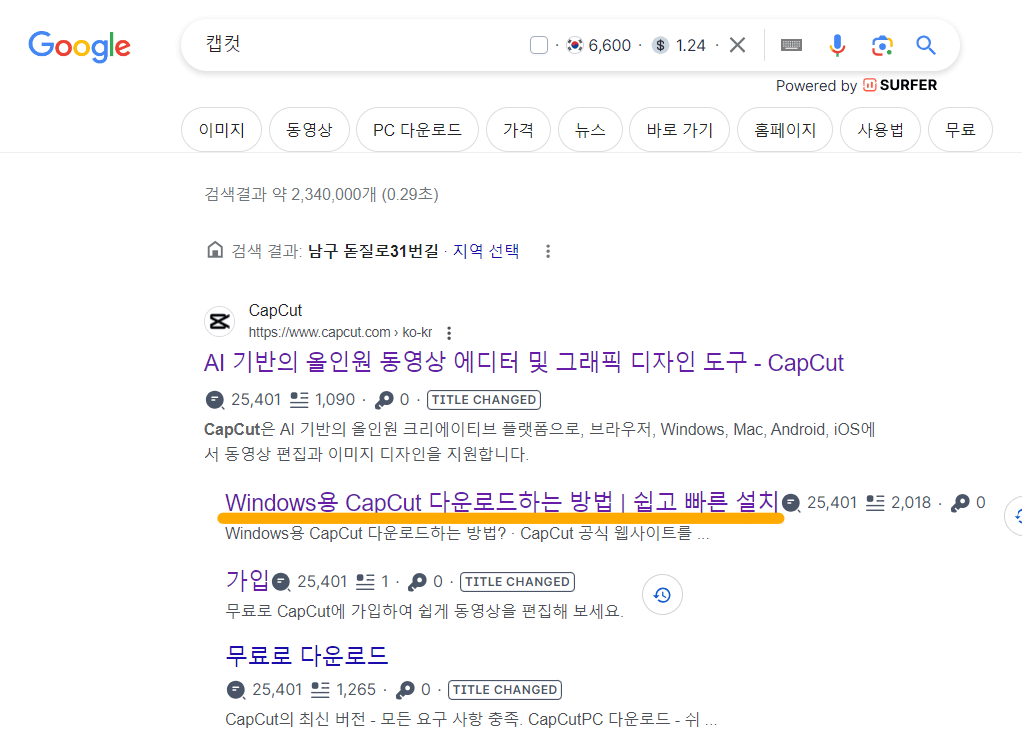Screen dimensions: 1022x742
Task: Start voice search with microphone
Action: 838,45
